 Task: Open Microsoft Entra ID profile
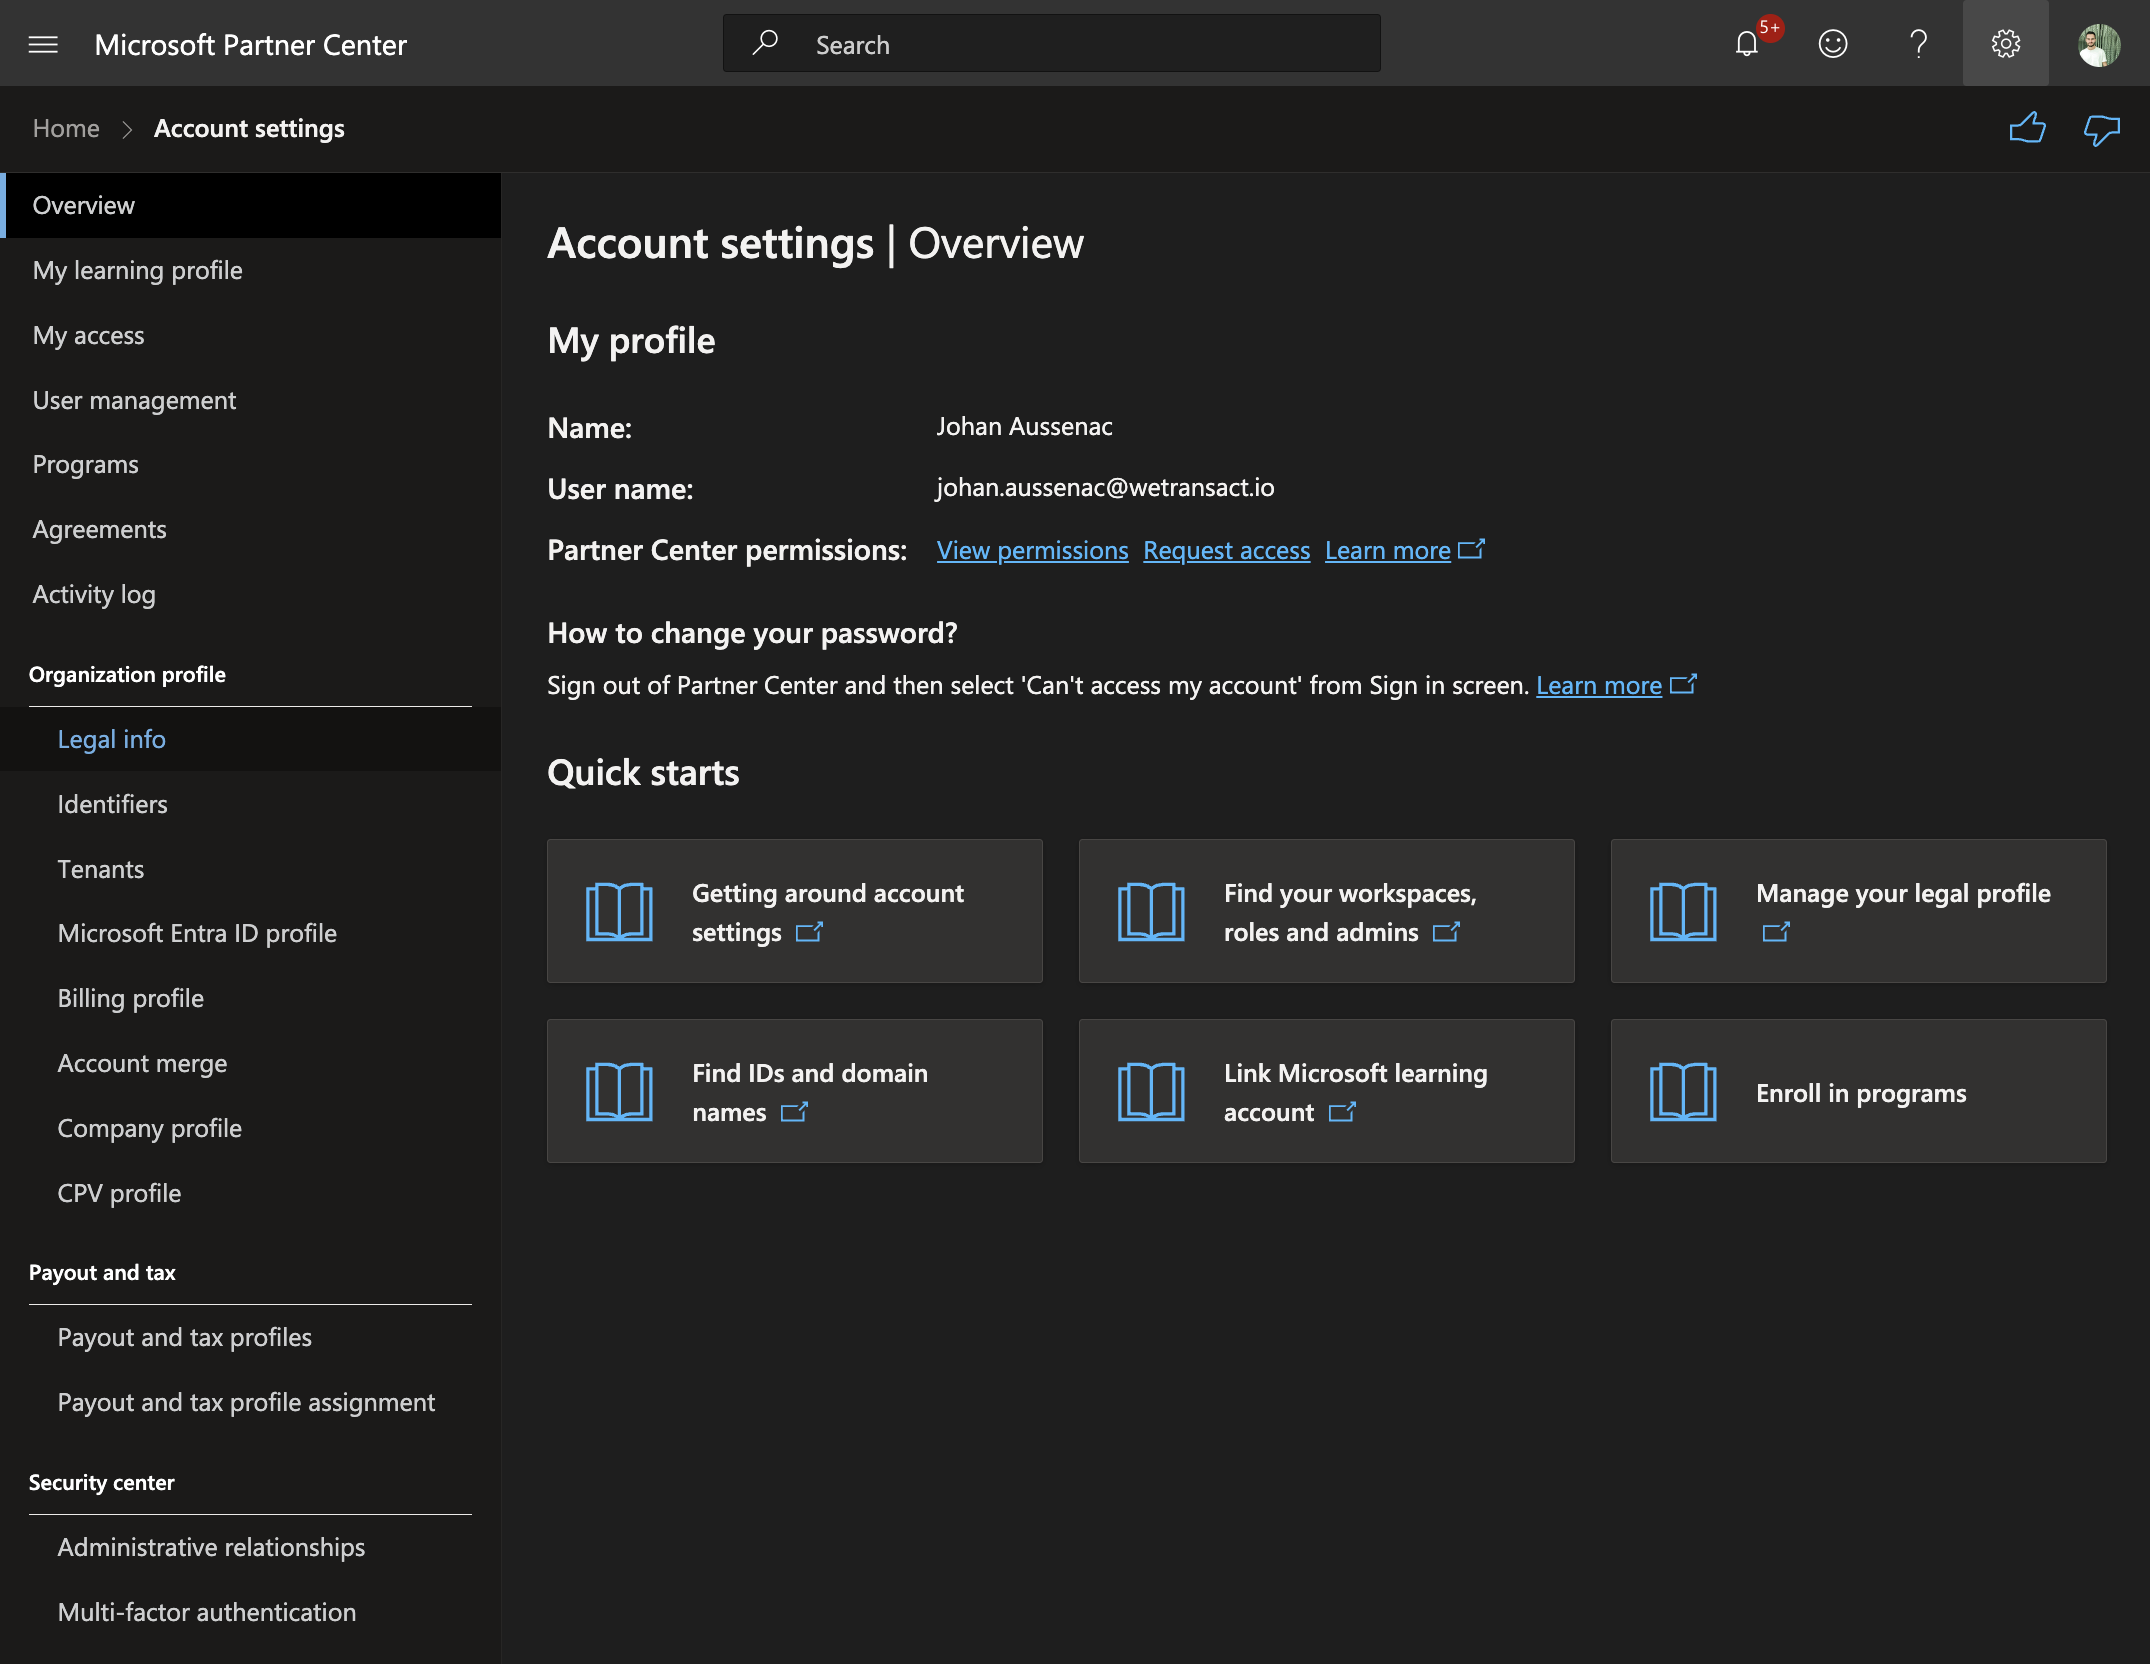coord(250,933)
